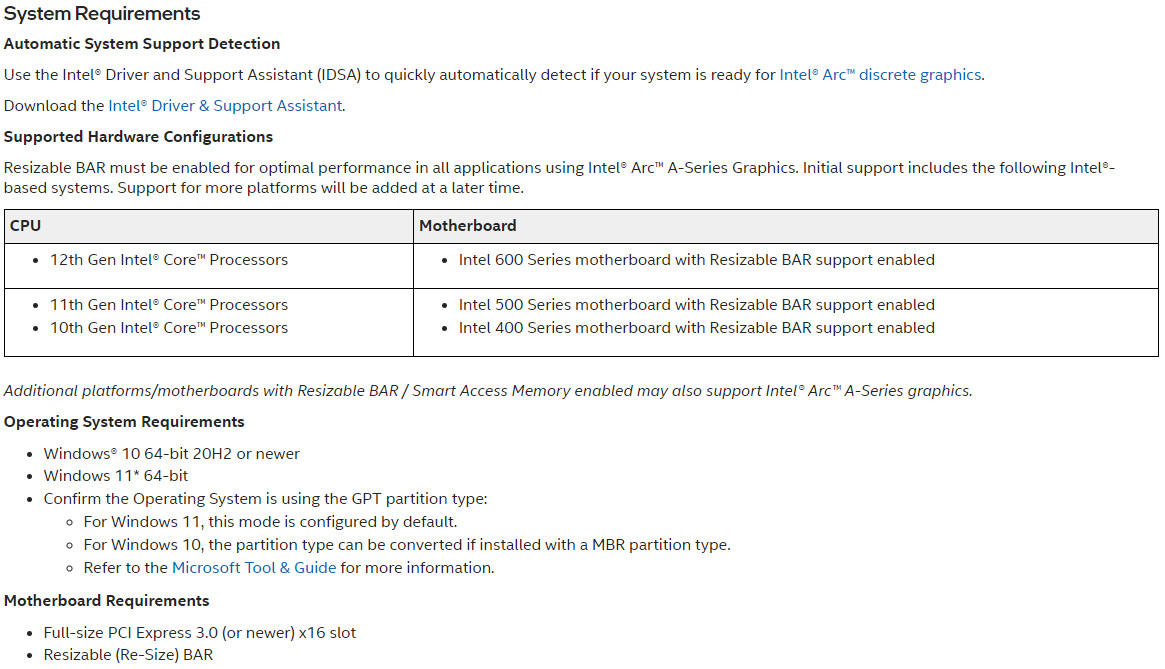Click the Intel 500 Series motherboard entry
Image resolution: width=1165 pixels, height=669 pixels.
click(x=696, y=305)
